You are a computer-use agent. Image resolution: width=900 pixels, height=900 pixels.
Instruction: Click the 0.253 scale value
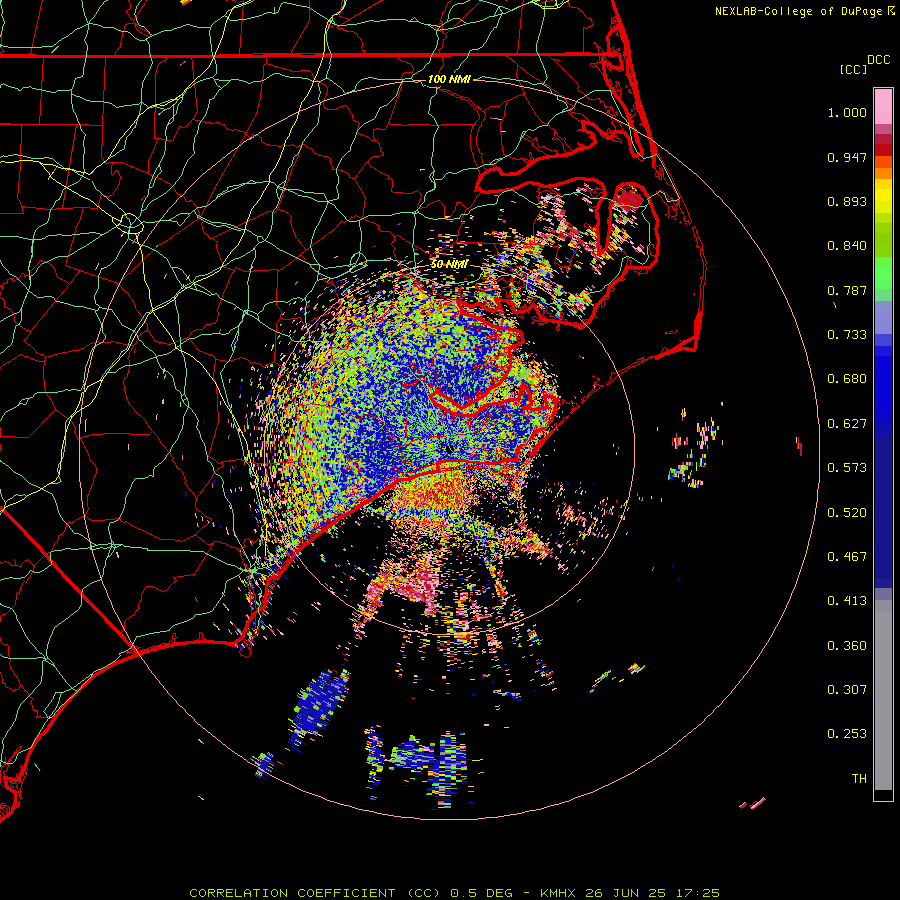click(x=847, y=734)
